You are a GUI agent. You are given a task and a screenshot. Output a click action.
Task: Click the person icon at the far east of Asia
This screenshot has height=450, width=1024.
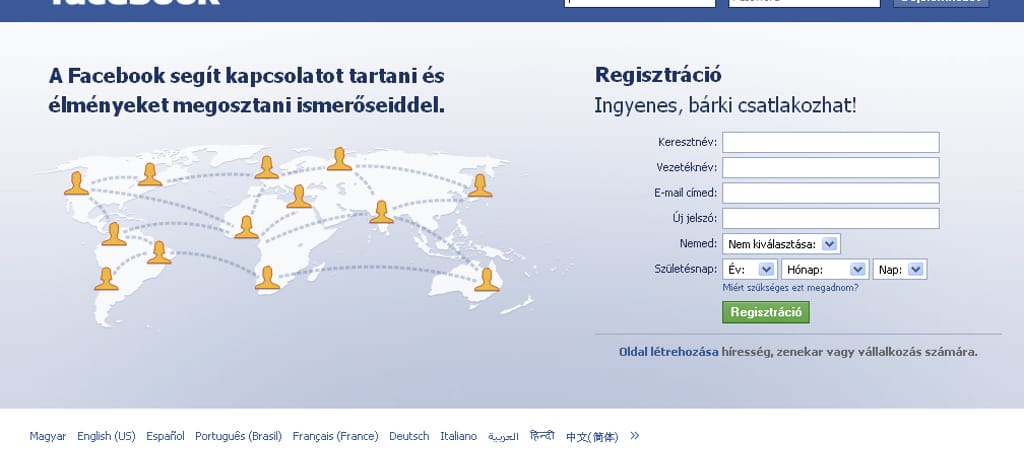(480, 185)
